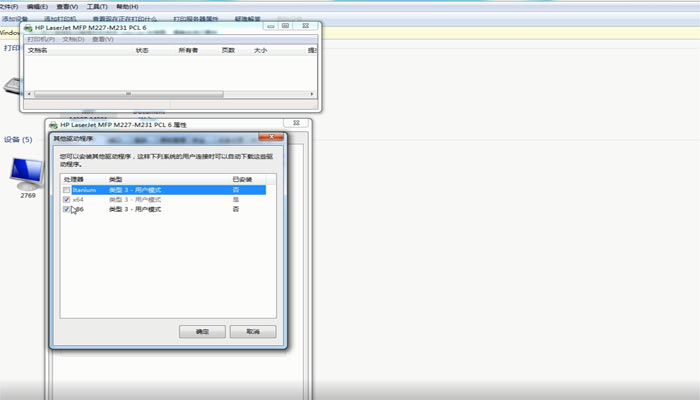Select the Itanium driver row
This screenshot has width=700, height=400.
169,190
